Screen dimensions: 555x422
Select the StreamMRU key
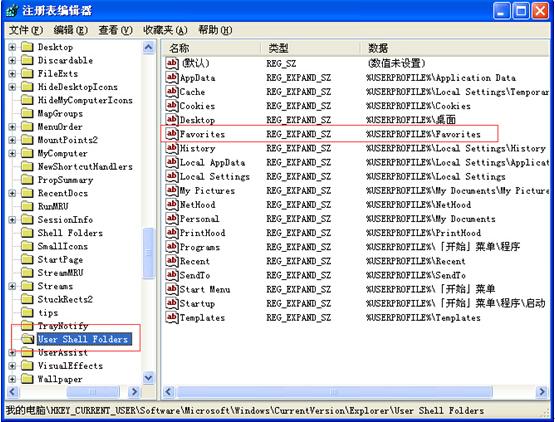point(61,273)
